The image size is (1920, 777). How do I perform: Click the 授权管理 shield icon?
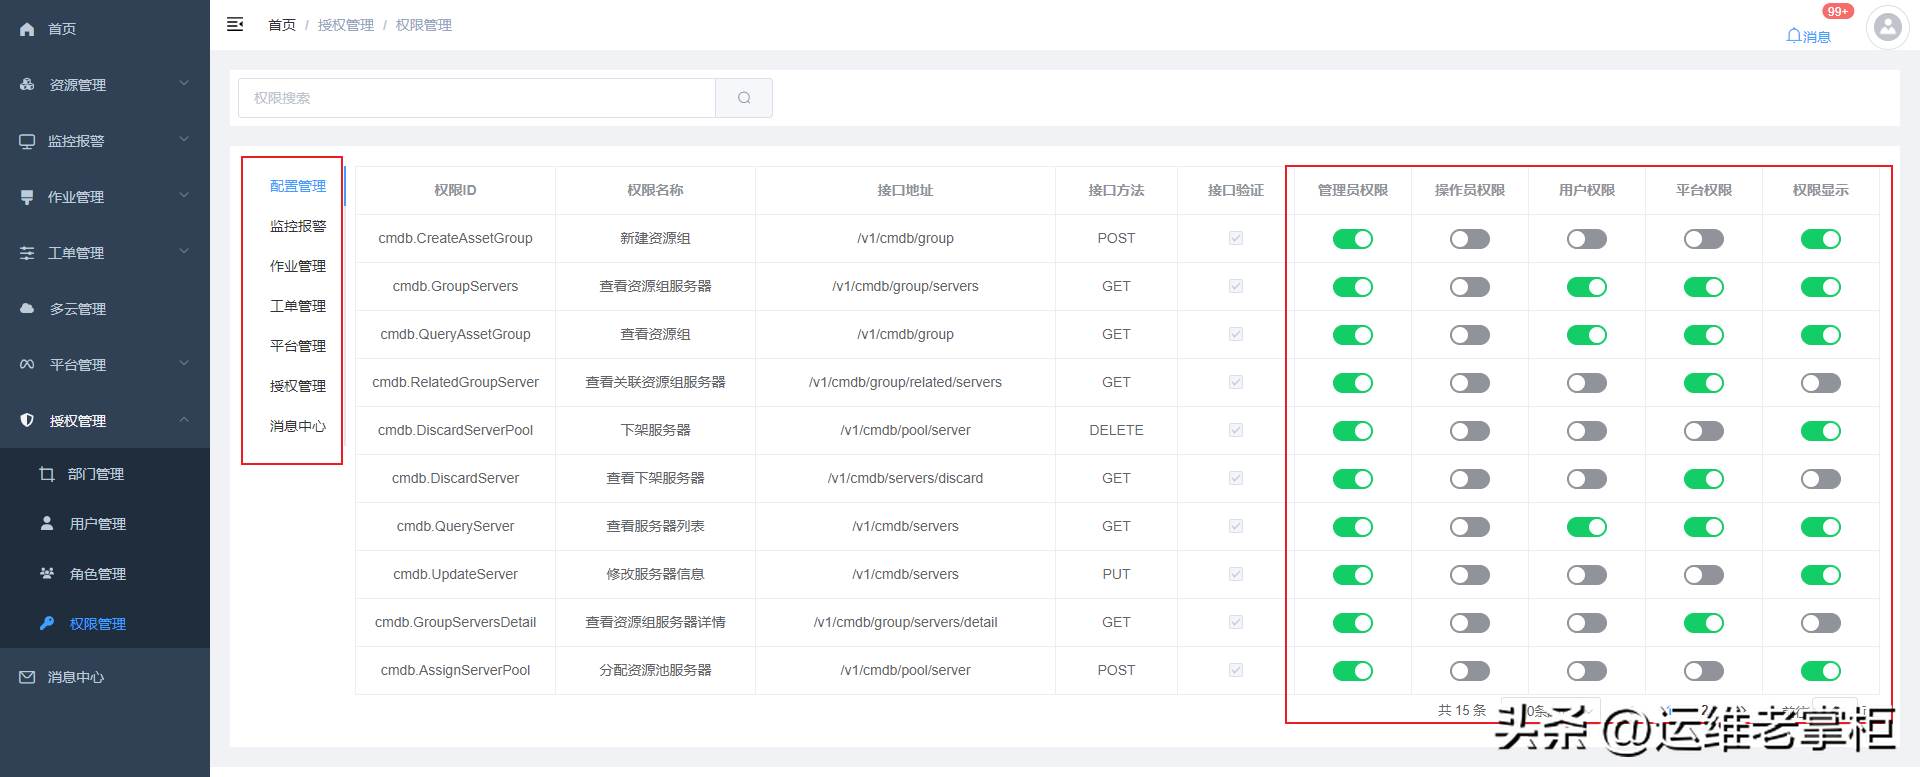click(x=27, y=421)
